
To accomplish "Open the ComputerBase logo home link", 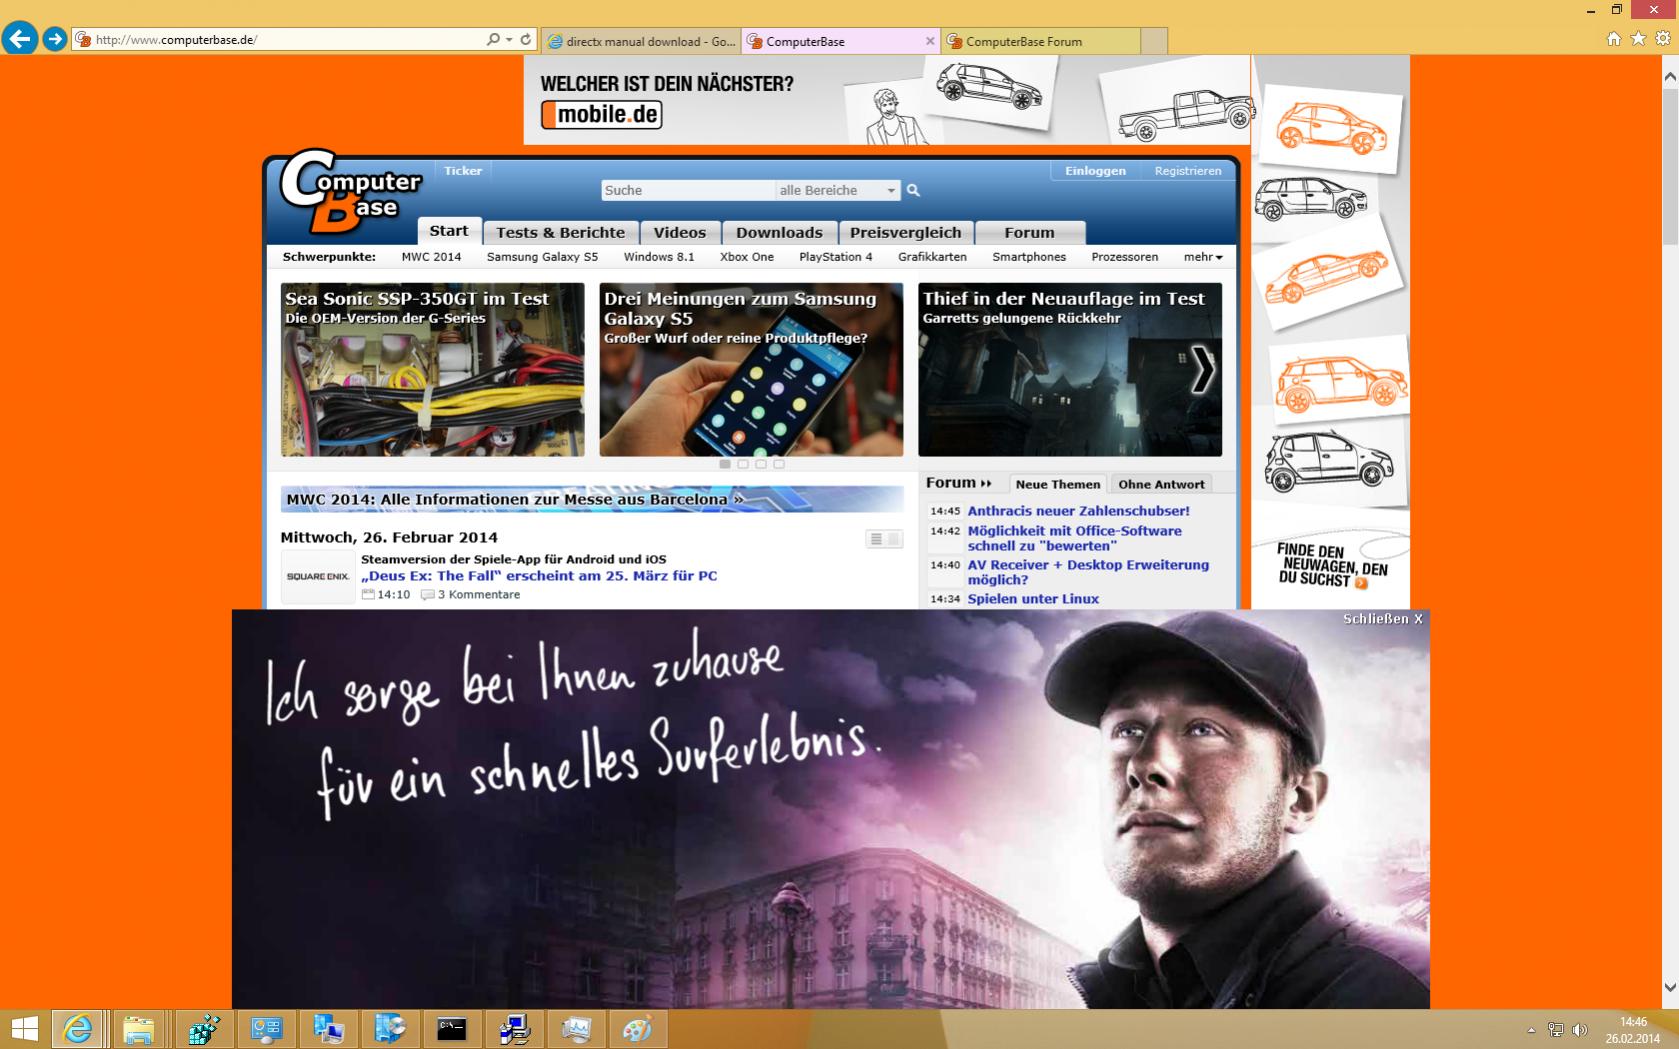I will tap(349, 191).
